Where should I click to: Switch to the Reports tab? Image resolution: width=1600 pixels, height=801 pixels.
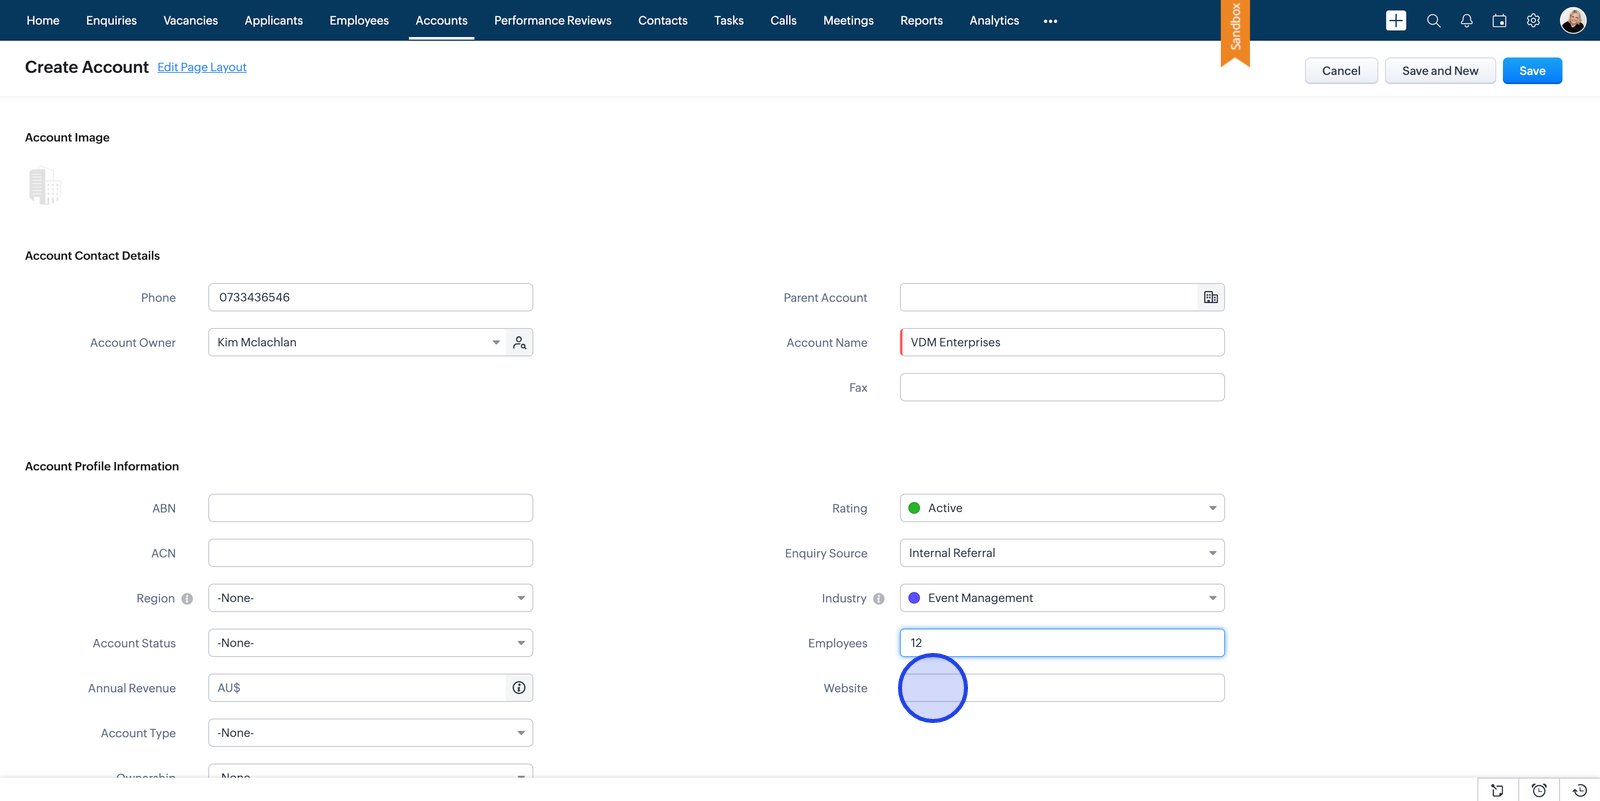point(921,20)
